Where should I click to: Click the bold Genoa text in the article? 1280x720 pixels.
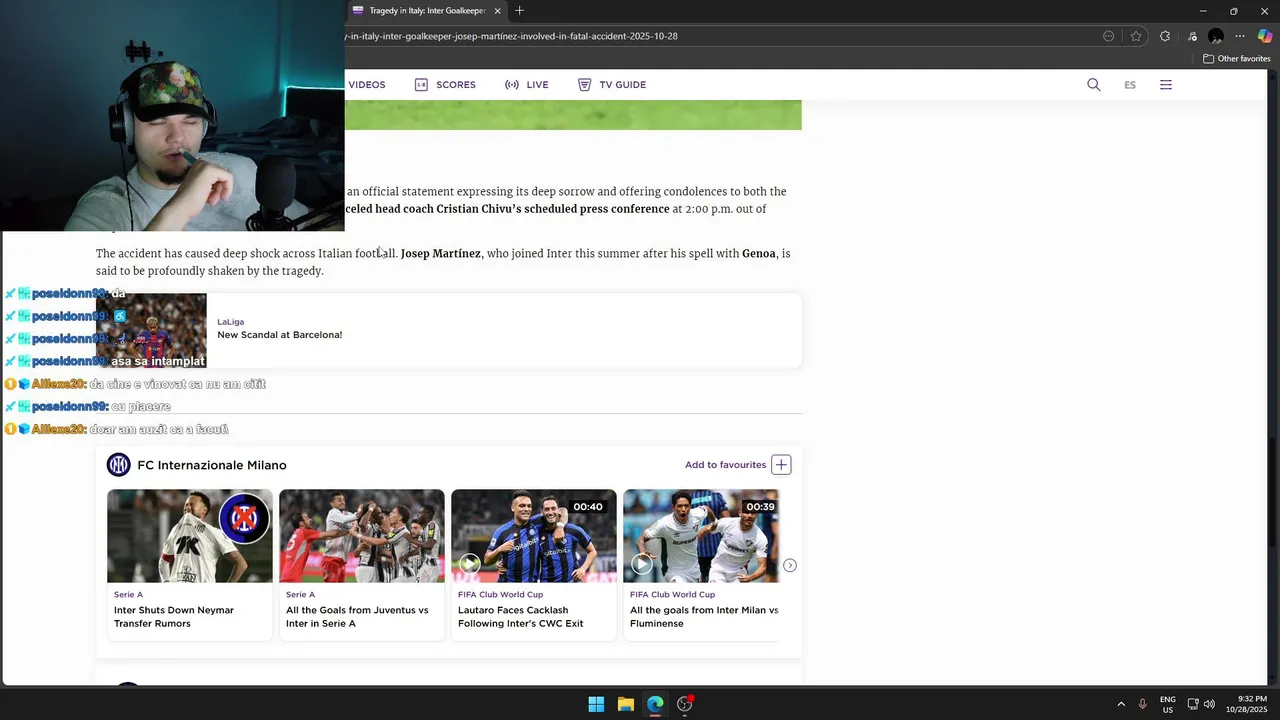(759, 254)
